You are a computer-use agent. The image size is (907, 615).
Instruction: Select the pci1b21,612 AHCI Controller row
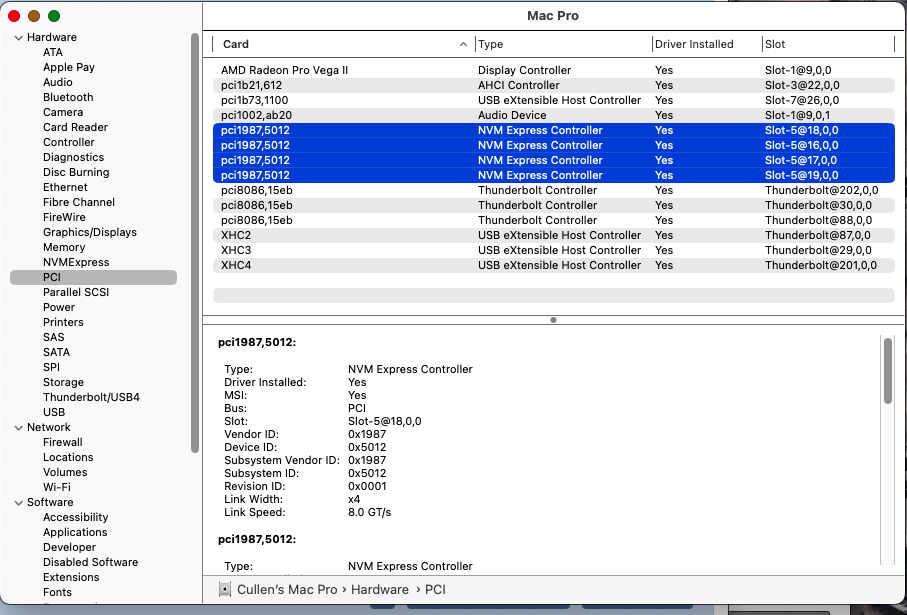(x=554, y=86)
